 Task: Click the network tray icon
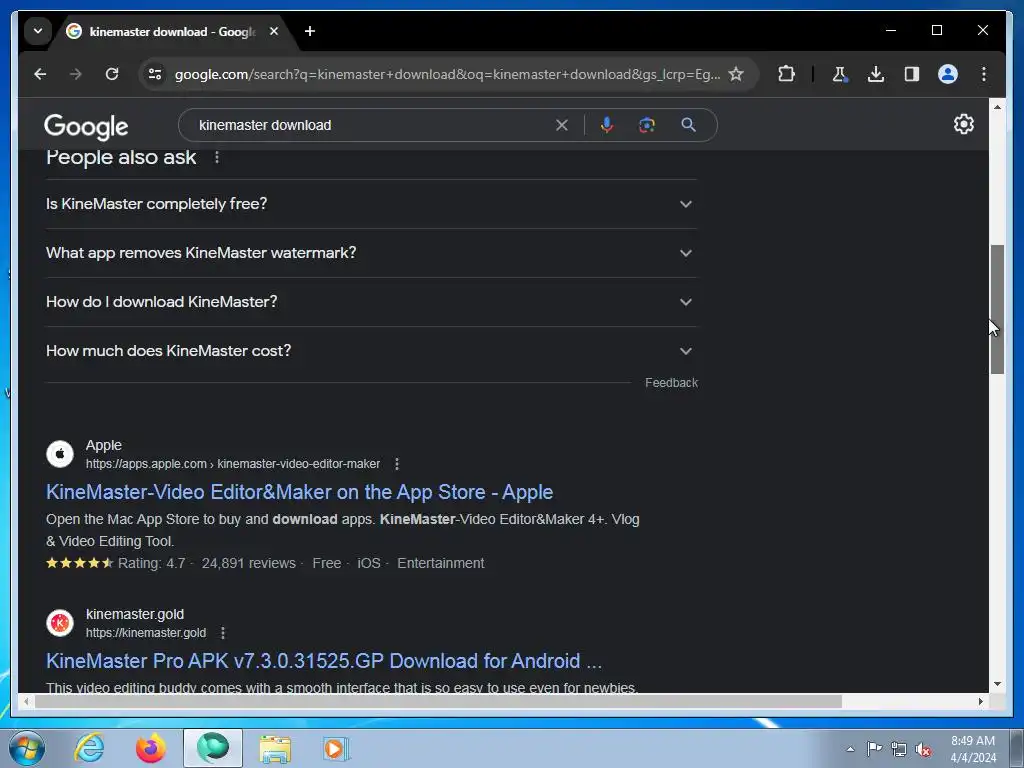(899, 749)
